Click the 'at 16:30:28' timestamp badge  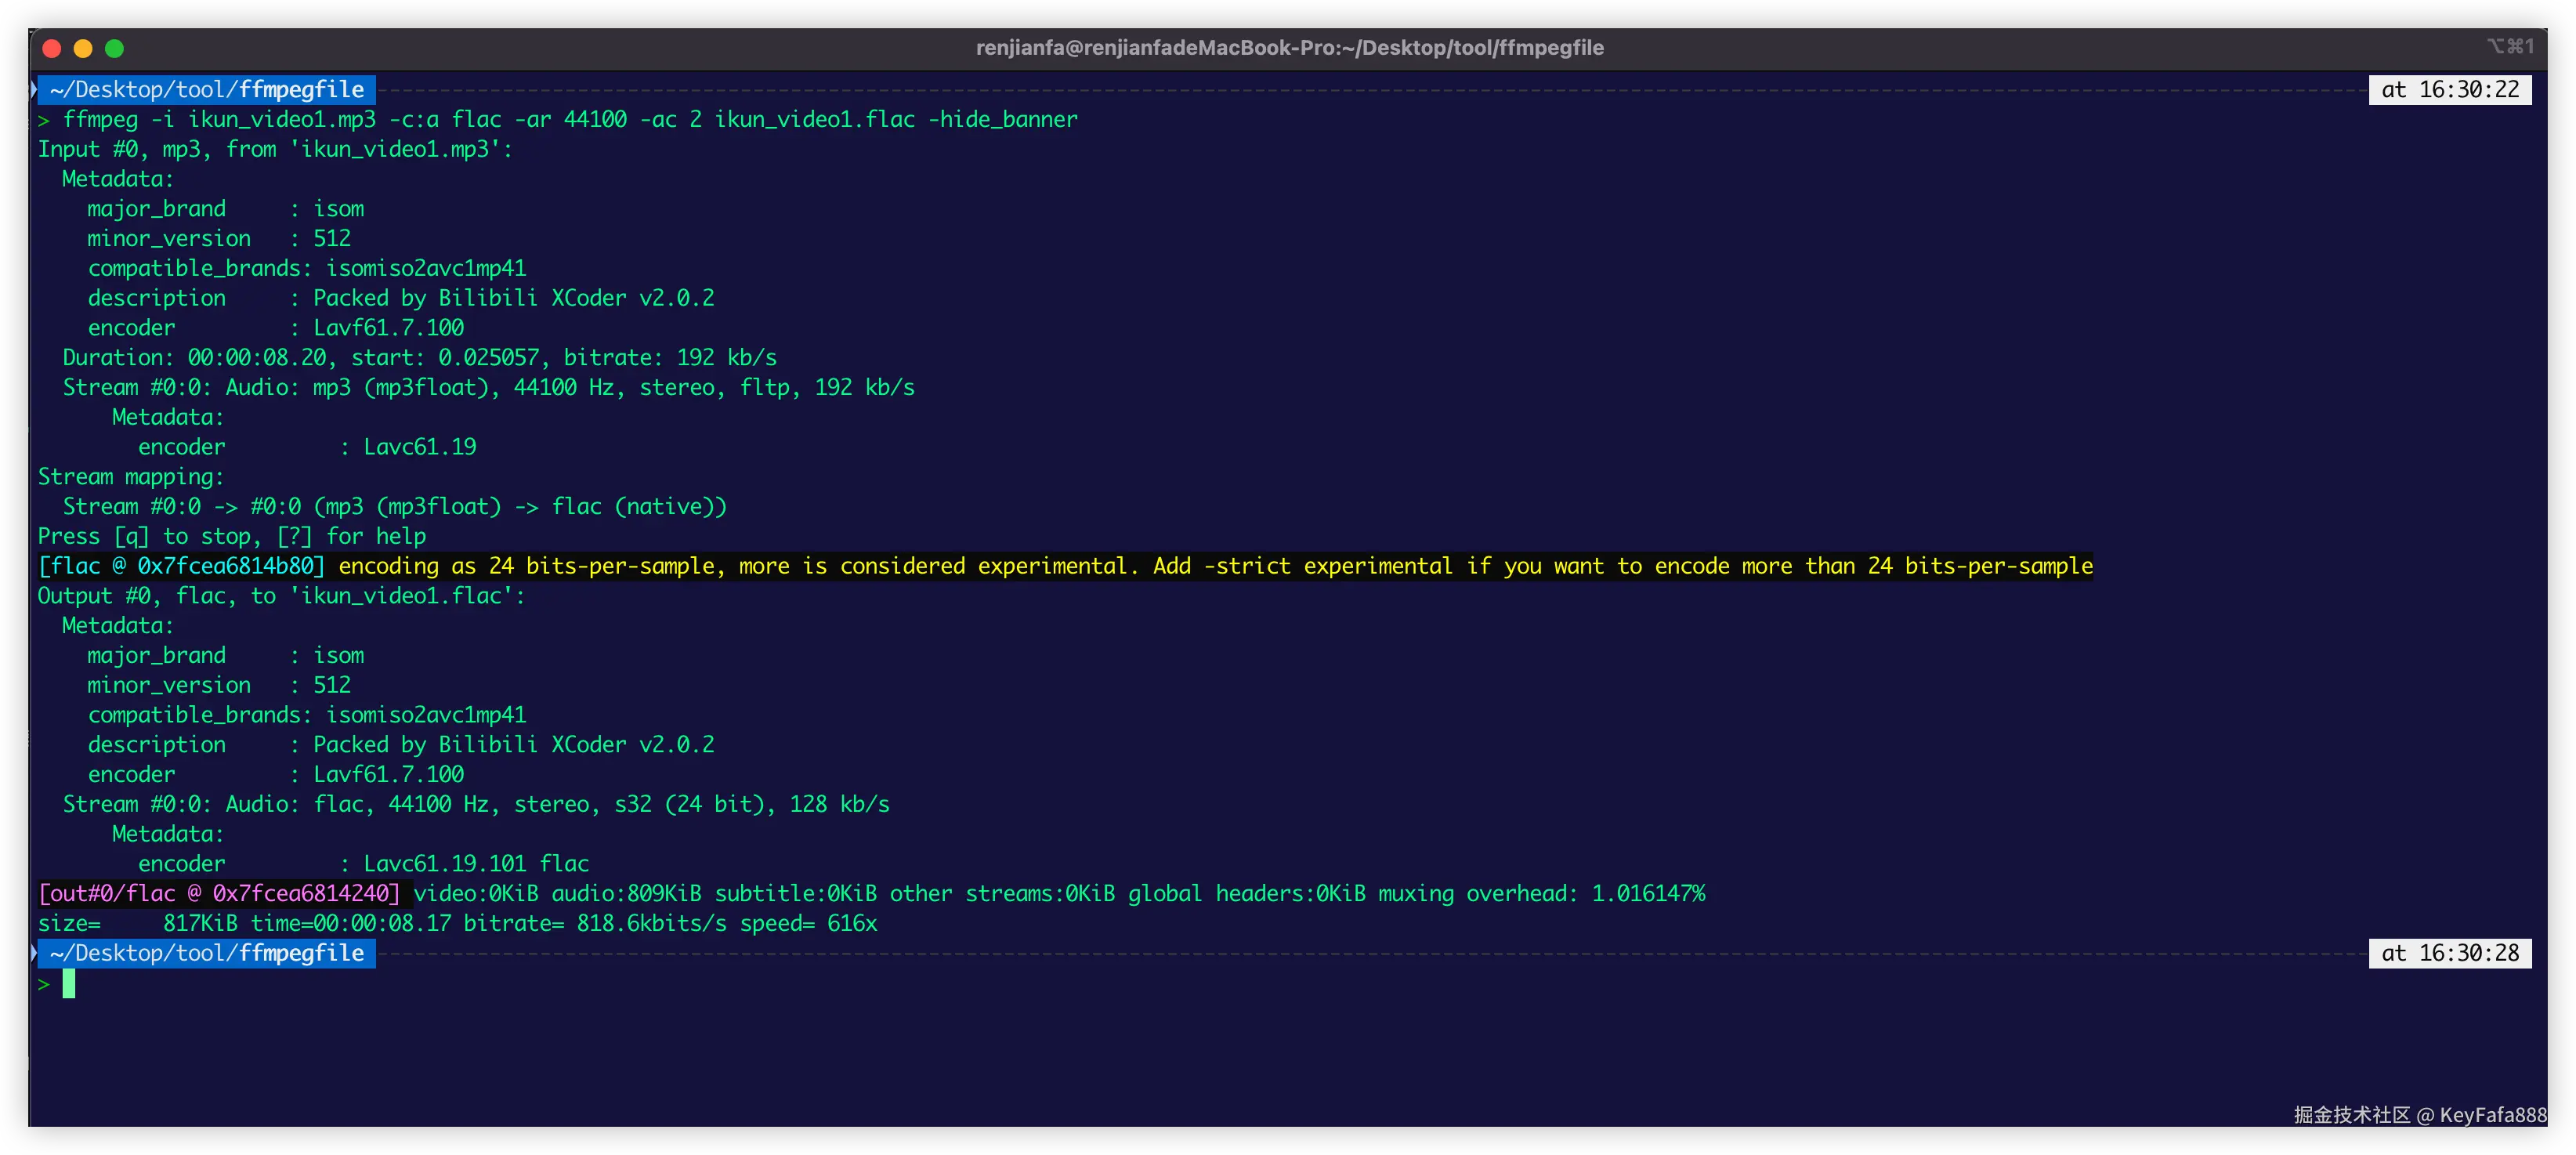[2449, 953]
